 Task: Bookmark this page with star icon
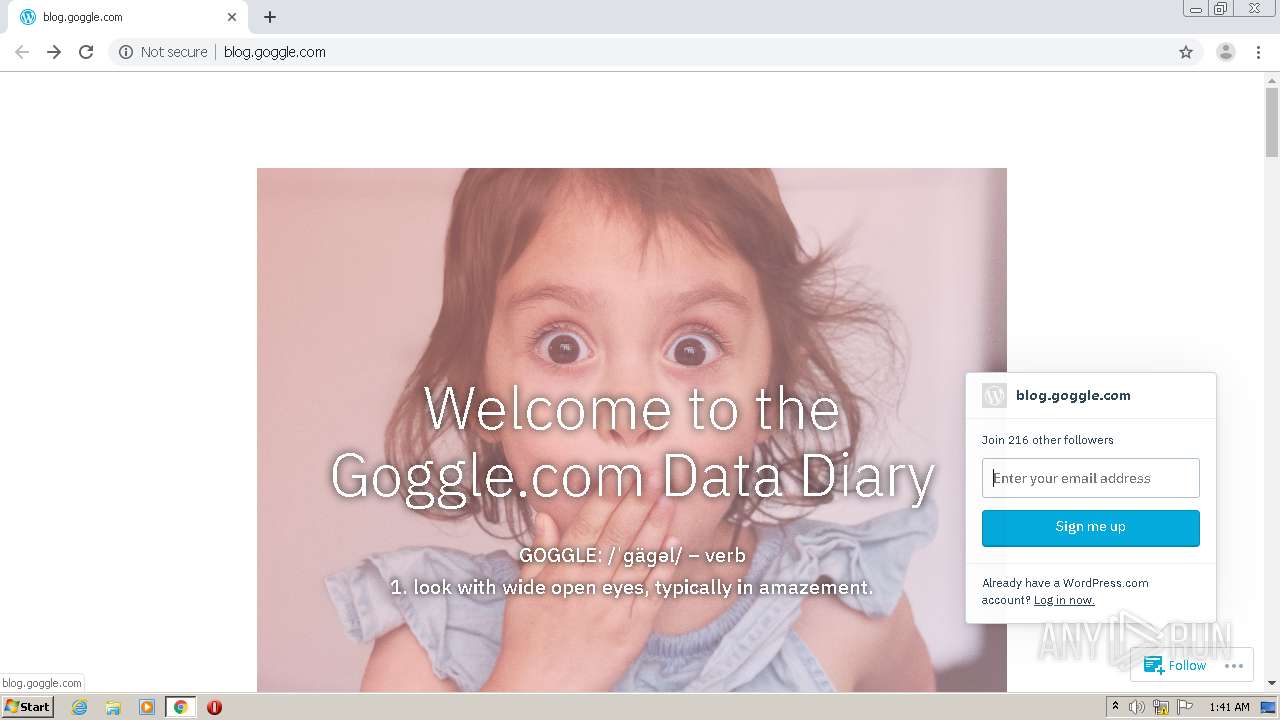[1186, 52]
